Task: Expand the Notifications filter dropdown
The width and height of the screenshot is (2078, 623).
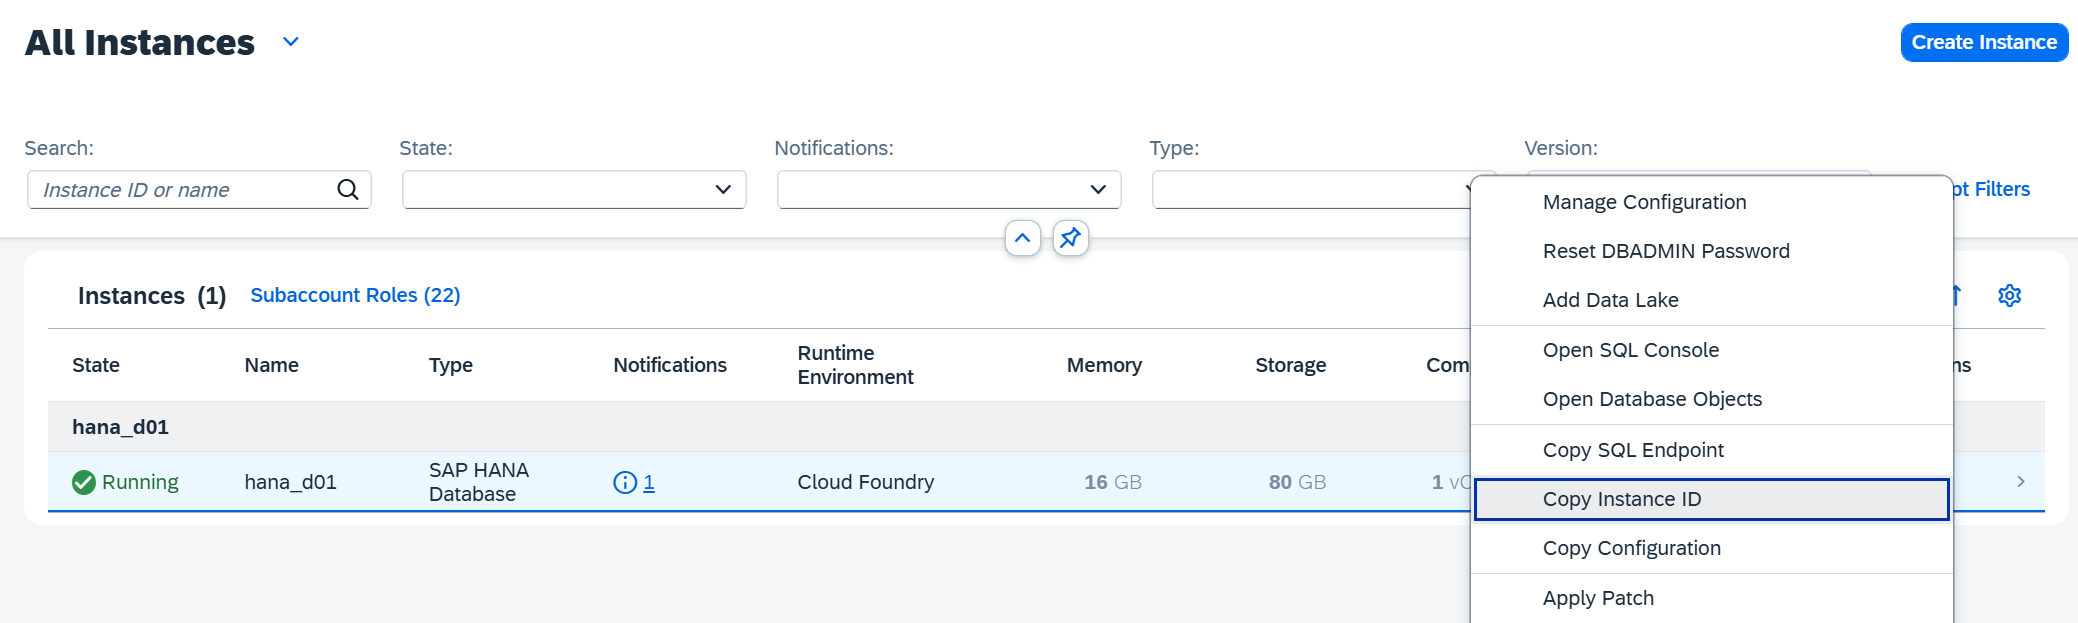Action: (1098, 190)
